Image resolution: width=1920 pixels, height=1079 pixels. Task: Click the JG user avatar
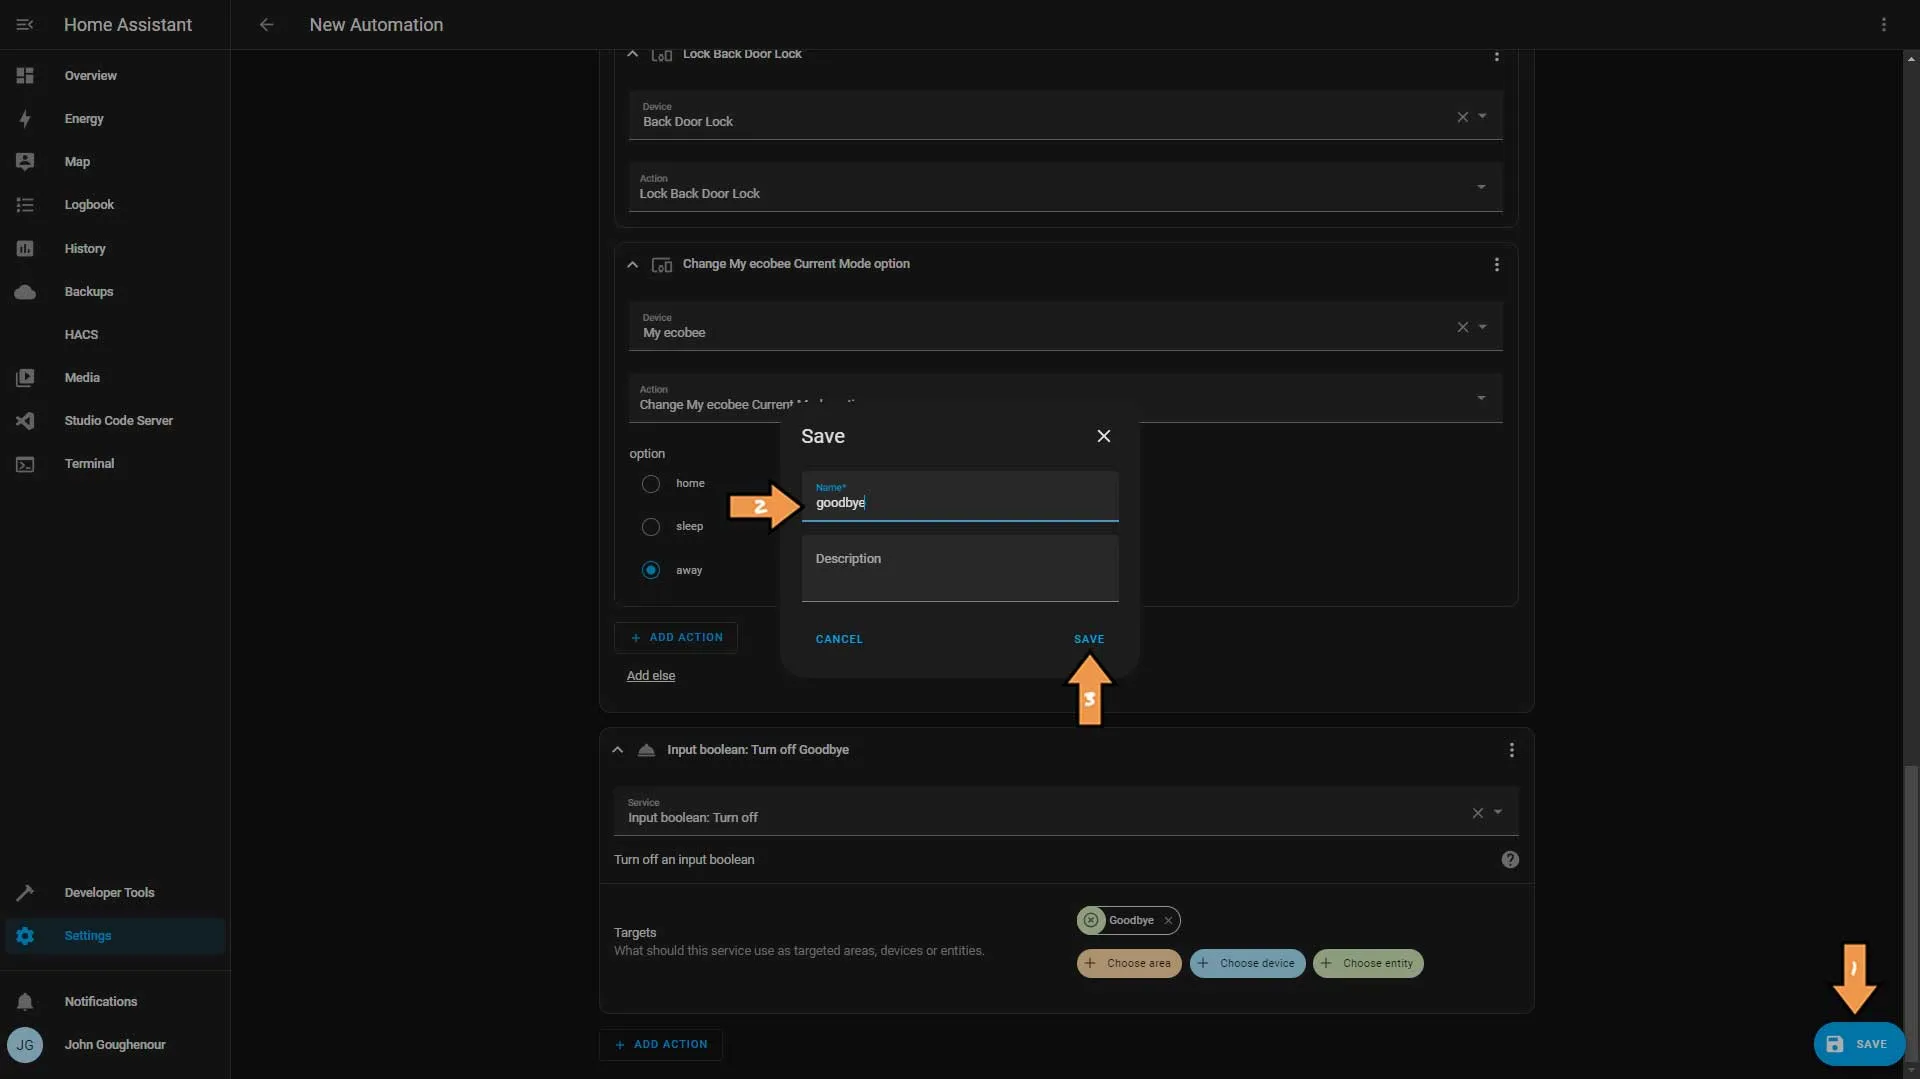pyautogui.click(x=25, y=1044)
